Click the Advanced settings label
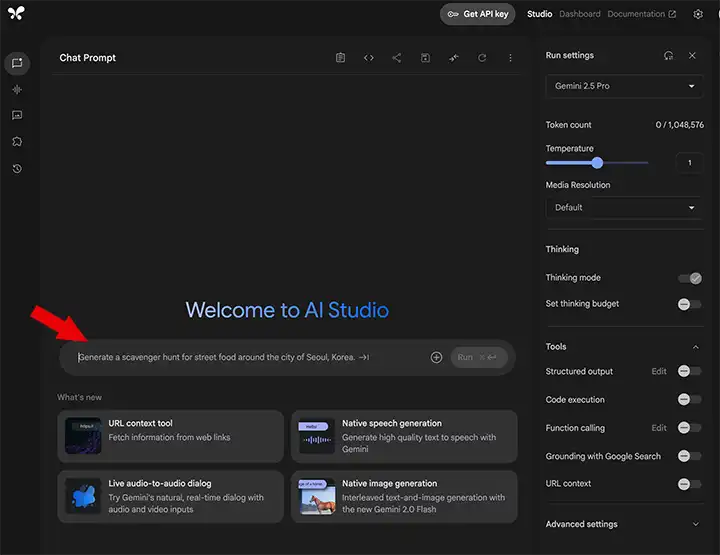 point(581,524)
